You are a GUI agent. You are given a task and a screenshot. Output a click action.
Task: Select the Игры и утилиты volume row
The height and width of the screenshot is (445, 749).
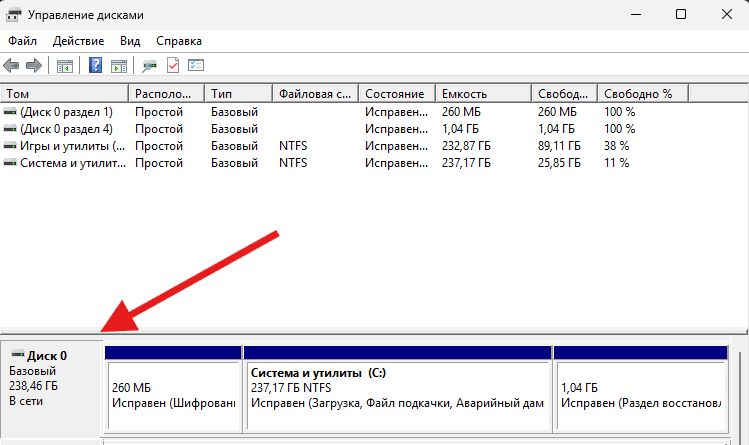point(65,146)
